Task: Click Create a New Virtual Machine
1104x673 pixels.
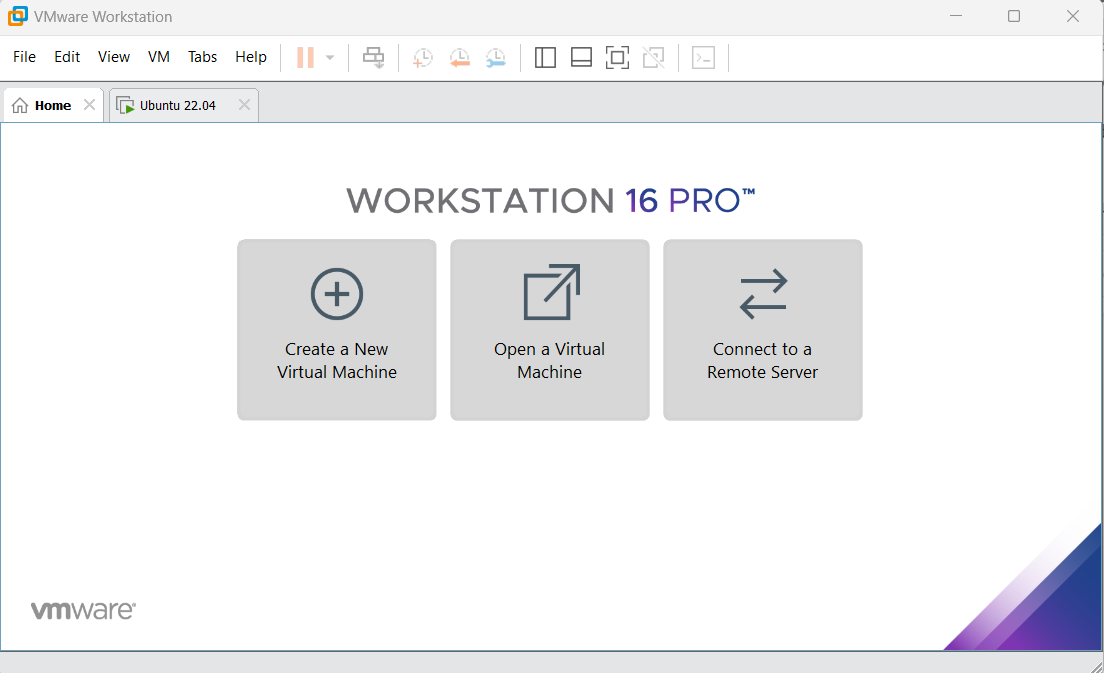Action: click(337, 329)
